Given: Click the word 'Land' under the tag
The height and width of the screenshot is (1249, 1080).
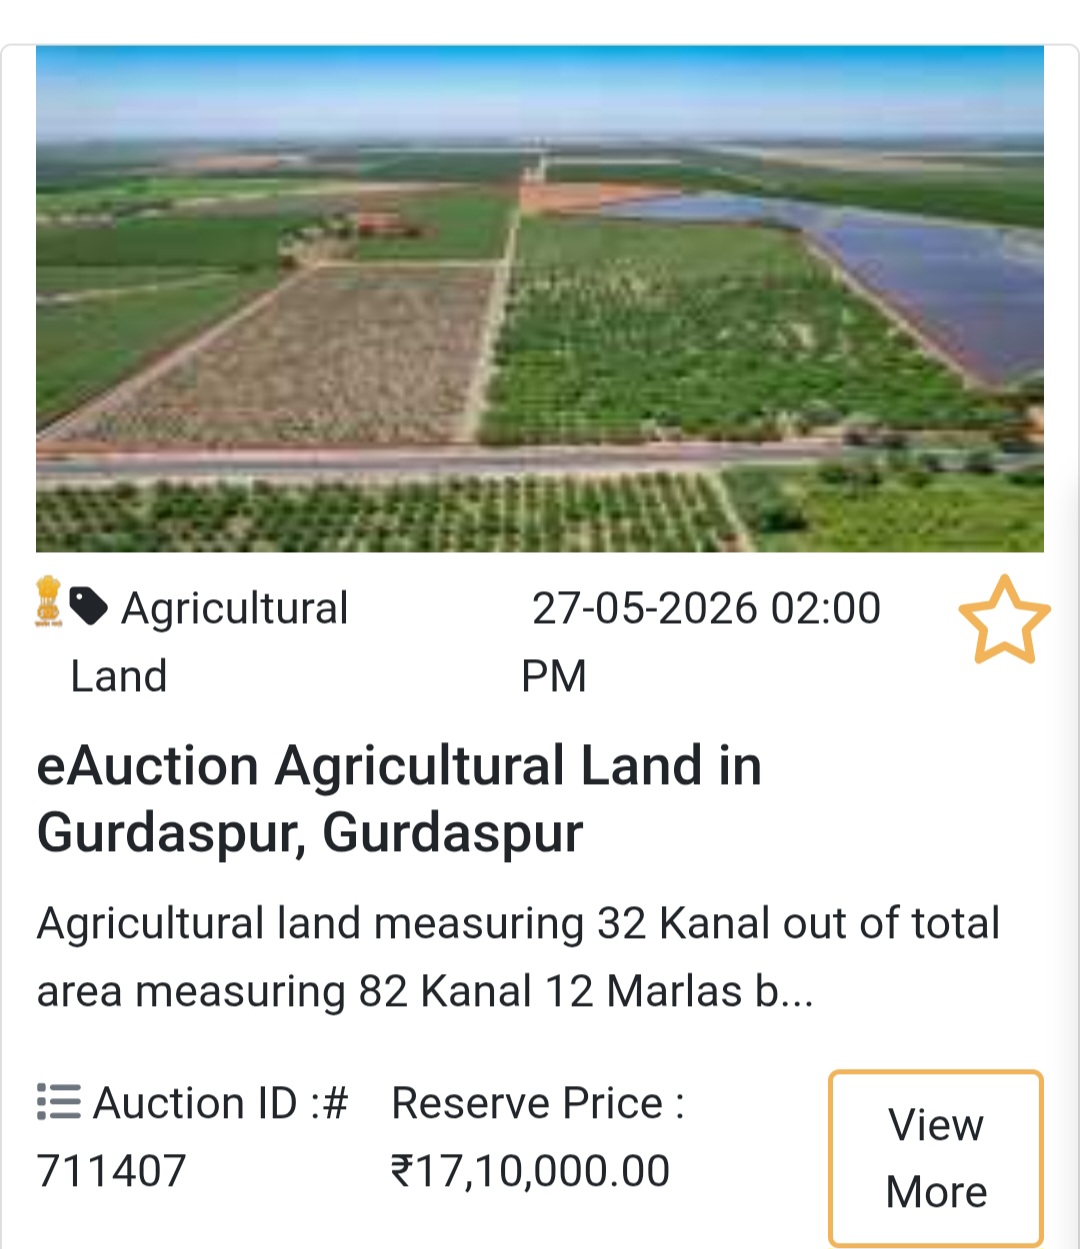Looking at the screenshot, I should [x=118, y=677].
